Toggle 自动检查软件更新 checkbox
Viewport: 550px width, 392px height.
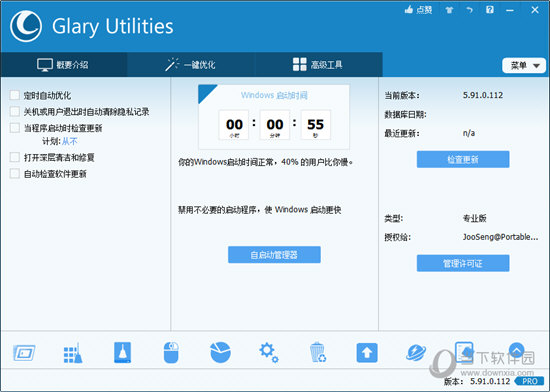coord(15,174)
